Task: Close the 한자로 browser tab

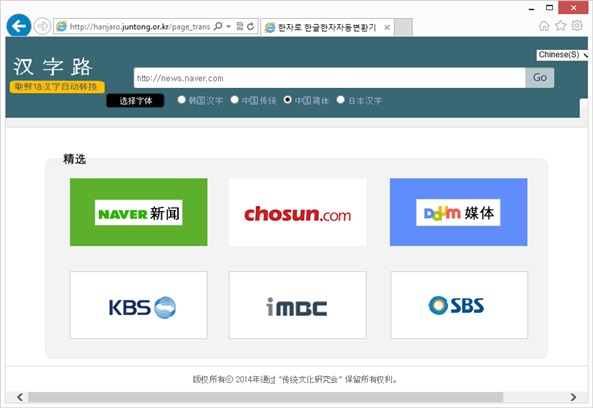Action: click(x=387, y=27)
